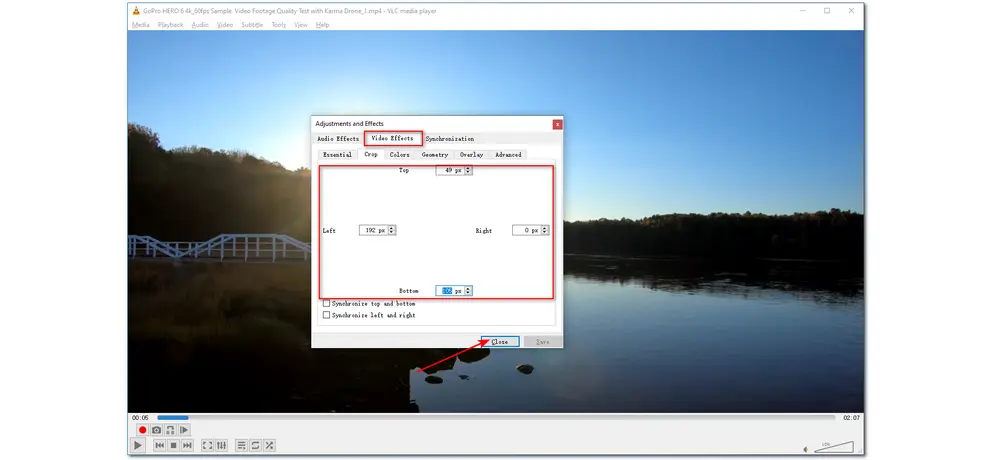
Task: Toggle the playlist view icon
Action: tap(241, 445)
